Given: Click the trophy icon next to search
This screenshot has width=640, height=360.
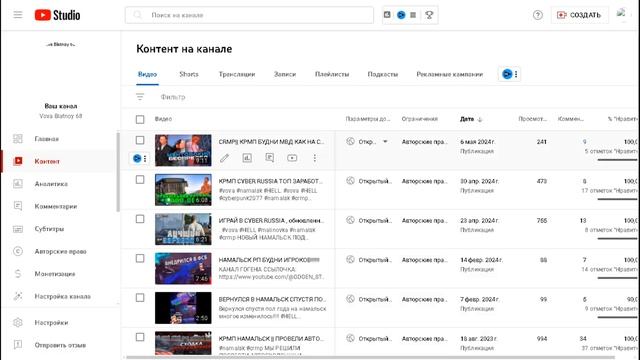Looking at the screenshot, I should tap(429, 15).
